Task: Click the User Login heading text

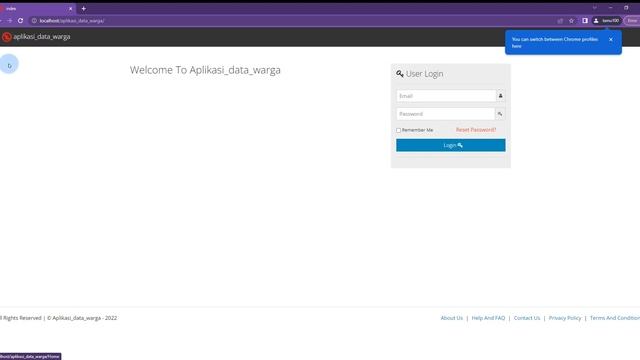Action: (x=424, y=74)
